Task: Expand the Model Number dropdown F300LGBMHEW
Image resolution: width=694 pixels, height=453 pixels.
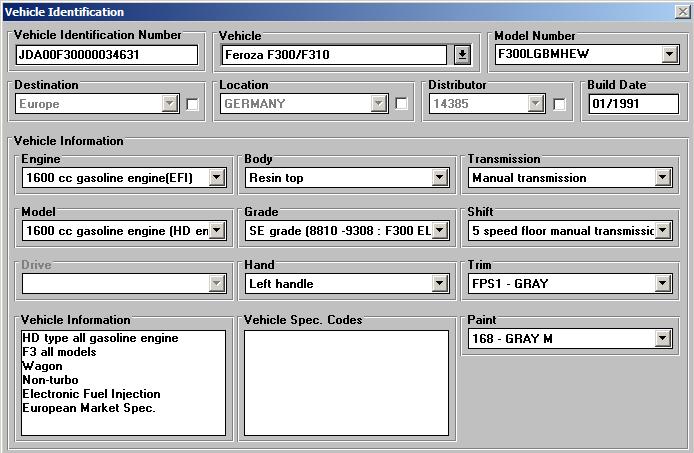Action: pyautogui.click(x=670, y=54)
